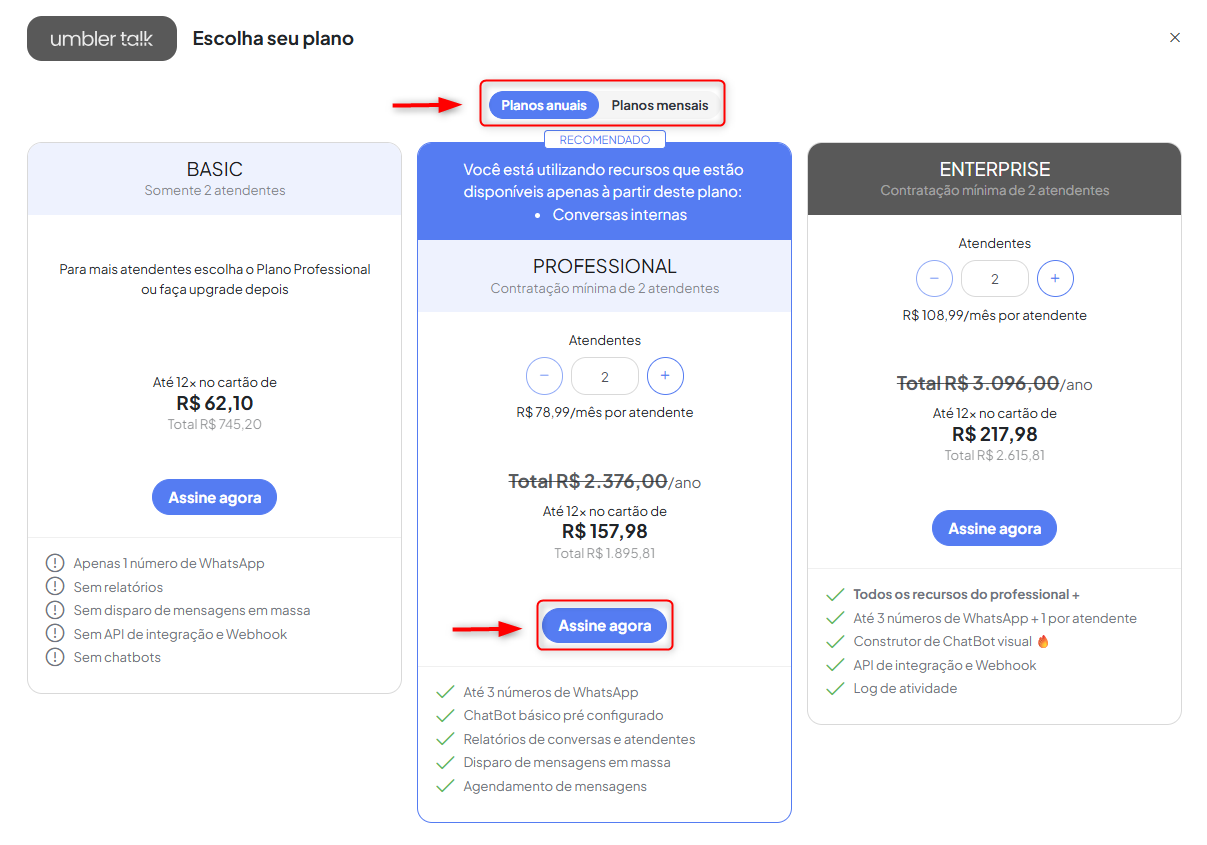Subscribe to the Enterprise plan
The height and width of the screenshot is (845, 1207).
pos(994,528)
